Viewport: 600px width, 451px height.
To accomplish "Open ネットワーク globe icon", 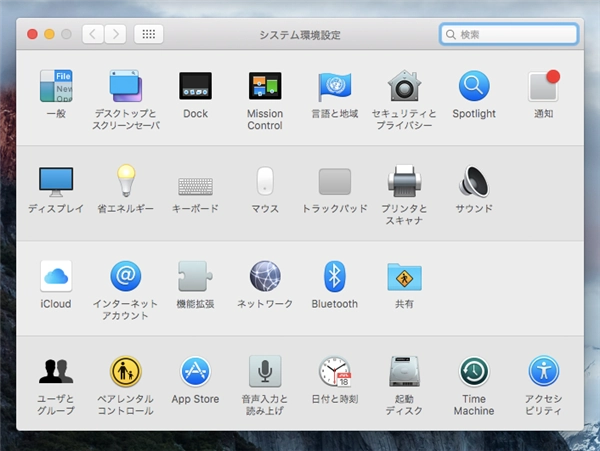I will (265, 276).
